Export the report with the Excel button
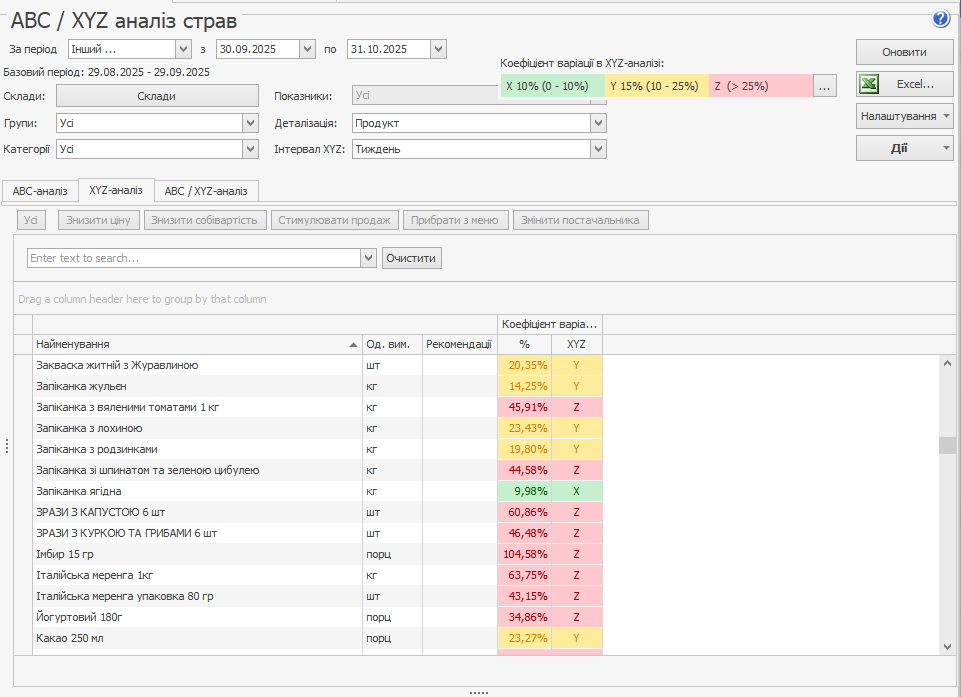The image size is (961, 697). (904, 84)
